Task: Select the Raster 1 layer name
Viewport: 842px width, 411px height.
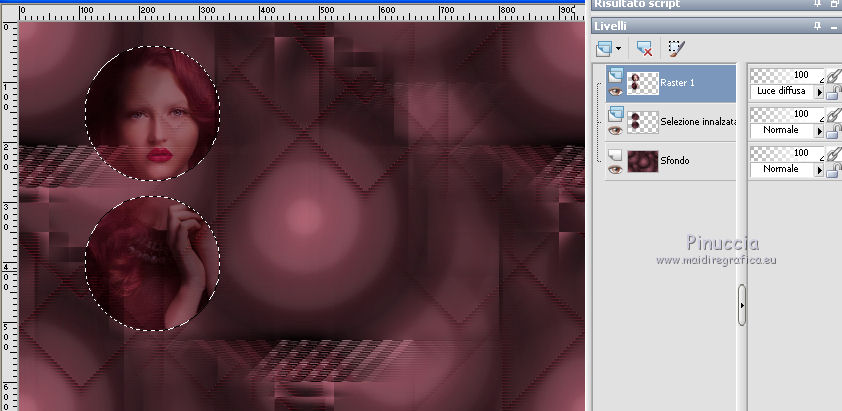Action: [677, 83]
